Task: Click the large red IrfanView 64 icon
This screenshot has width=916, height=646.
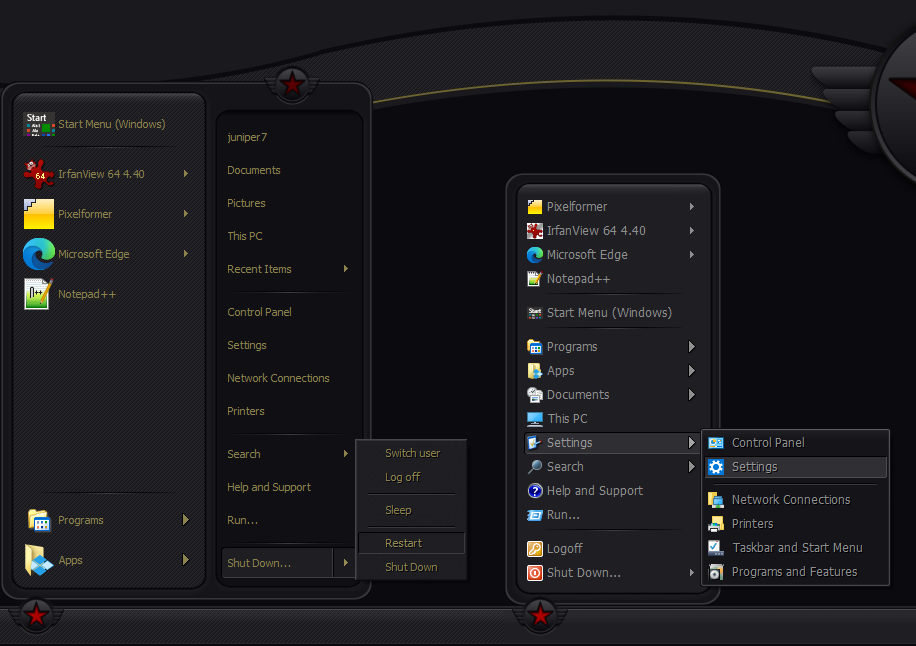Action: click(38, 174)
